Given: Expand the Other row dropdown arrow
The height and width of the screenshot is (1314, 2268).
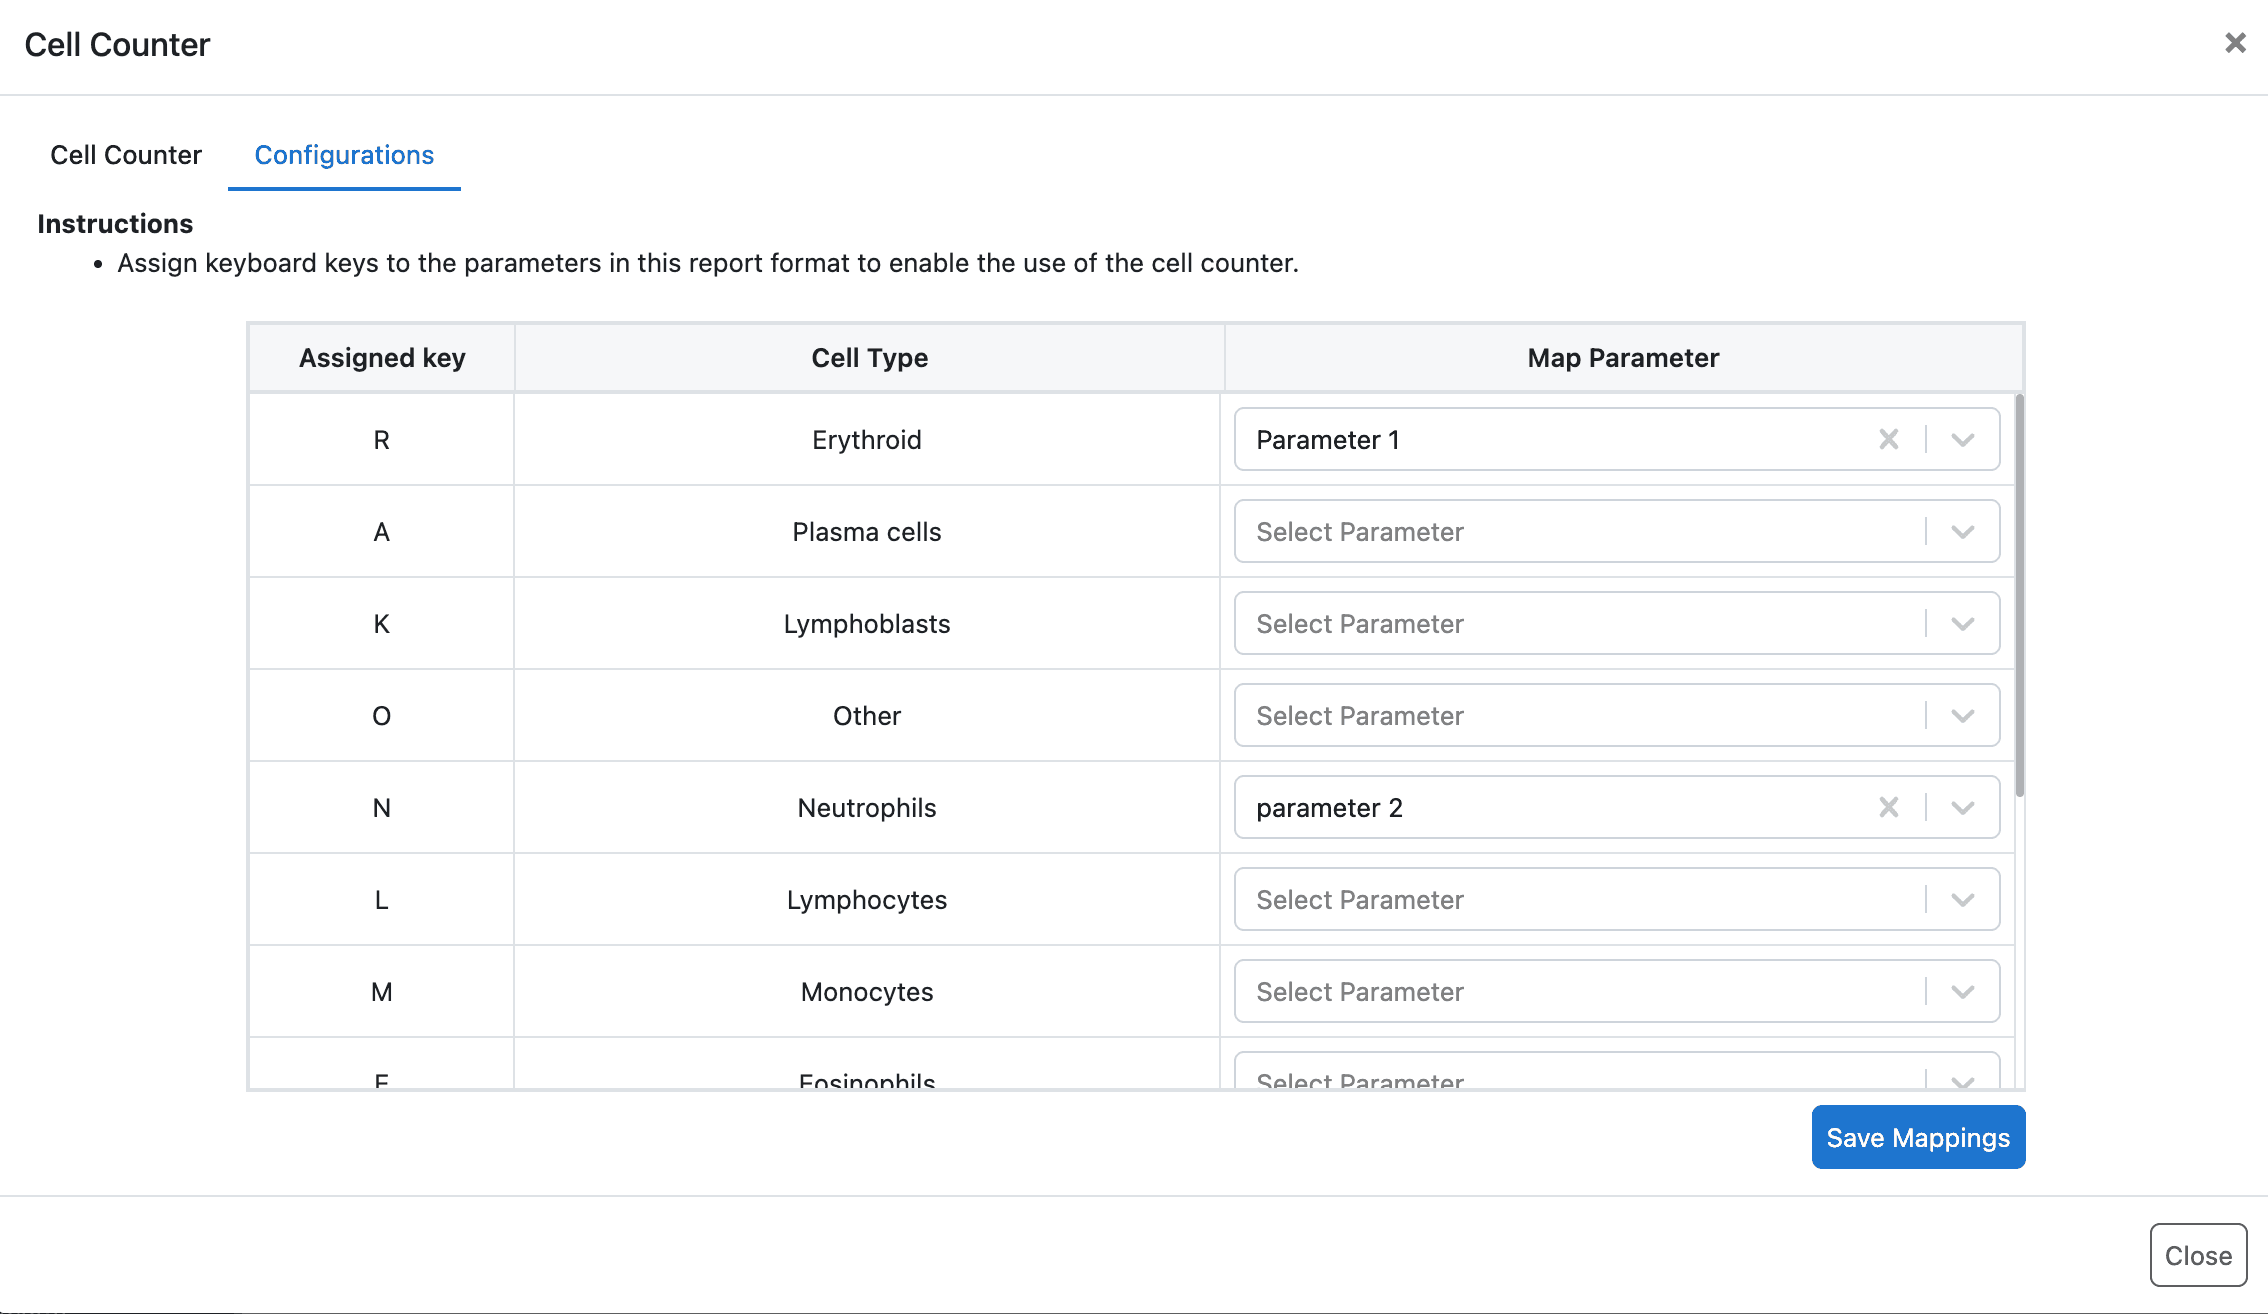Looking at the screenshot, I should point(1962,715).
